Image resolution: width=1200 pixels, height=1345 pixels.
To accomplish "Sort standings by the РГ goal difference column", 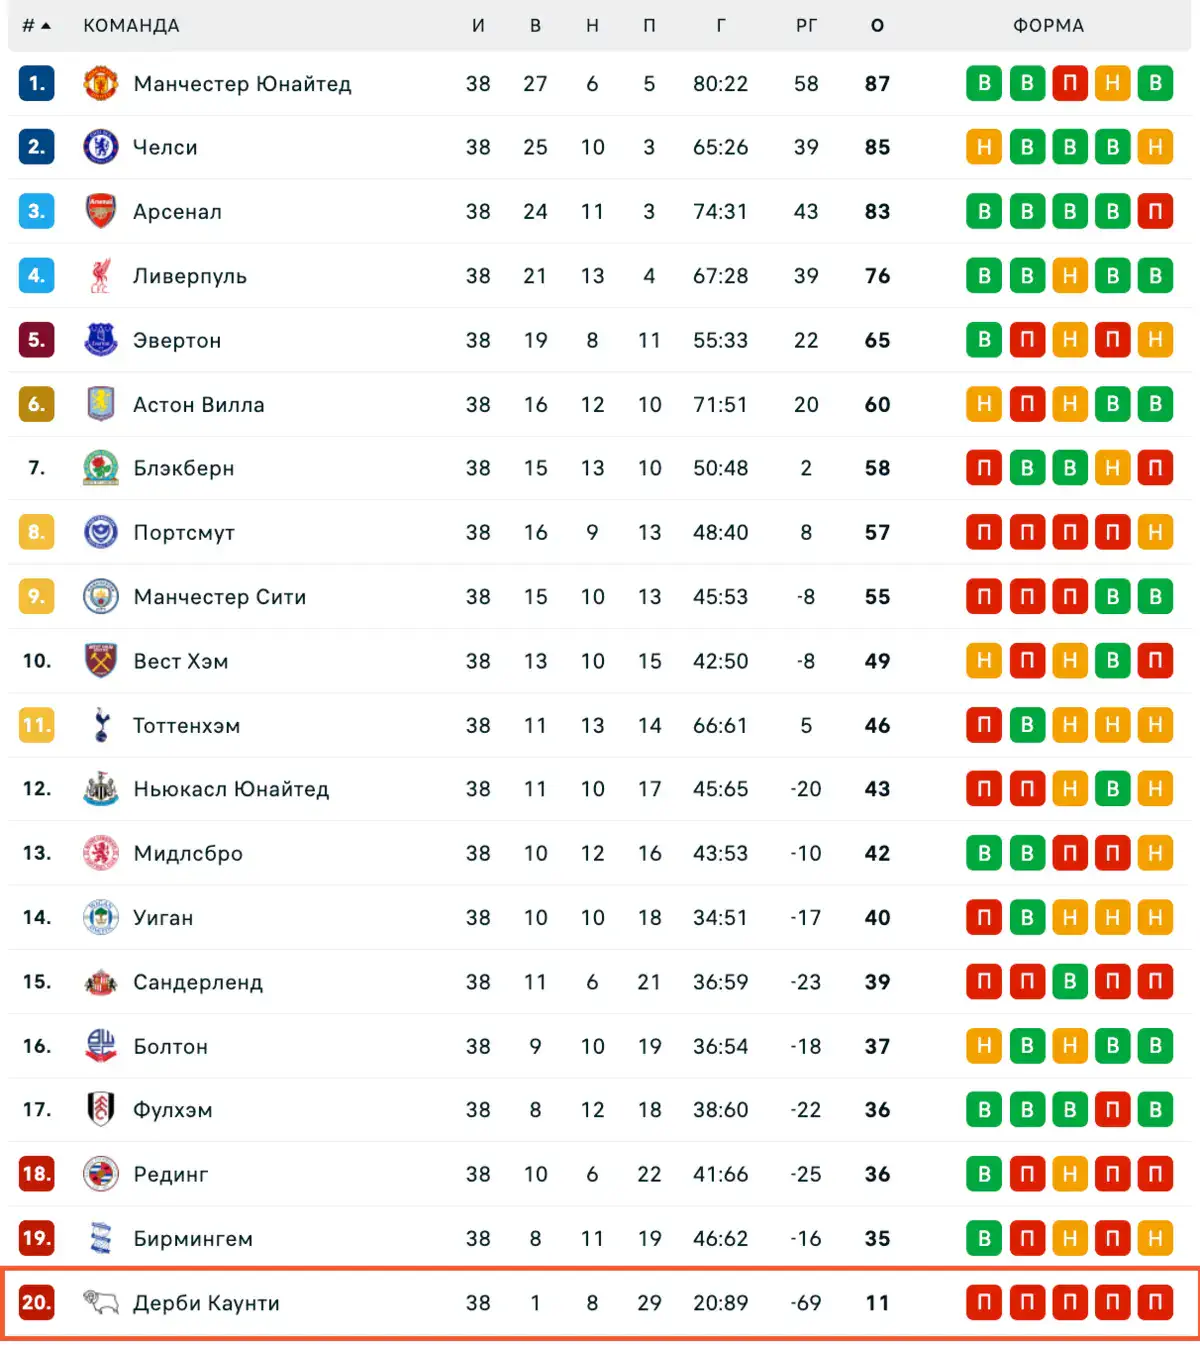I will 806,25.
